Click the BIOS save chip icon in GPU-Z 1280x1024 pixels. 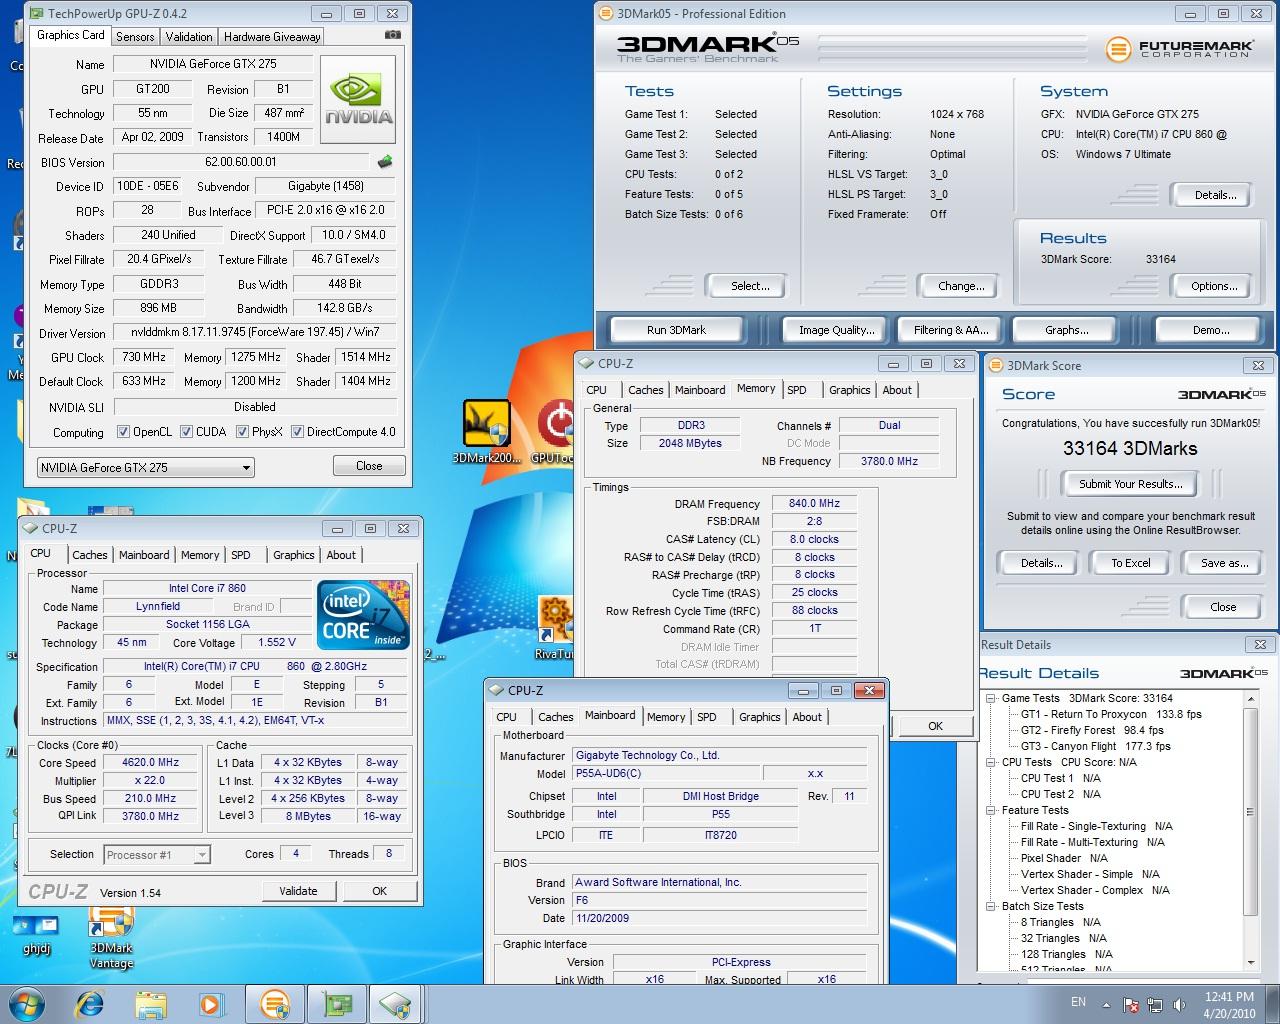385,162
